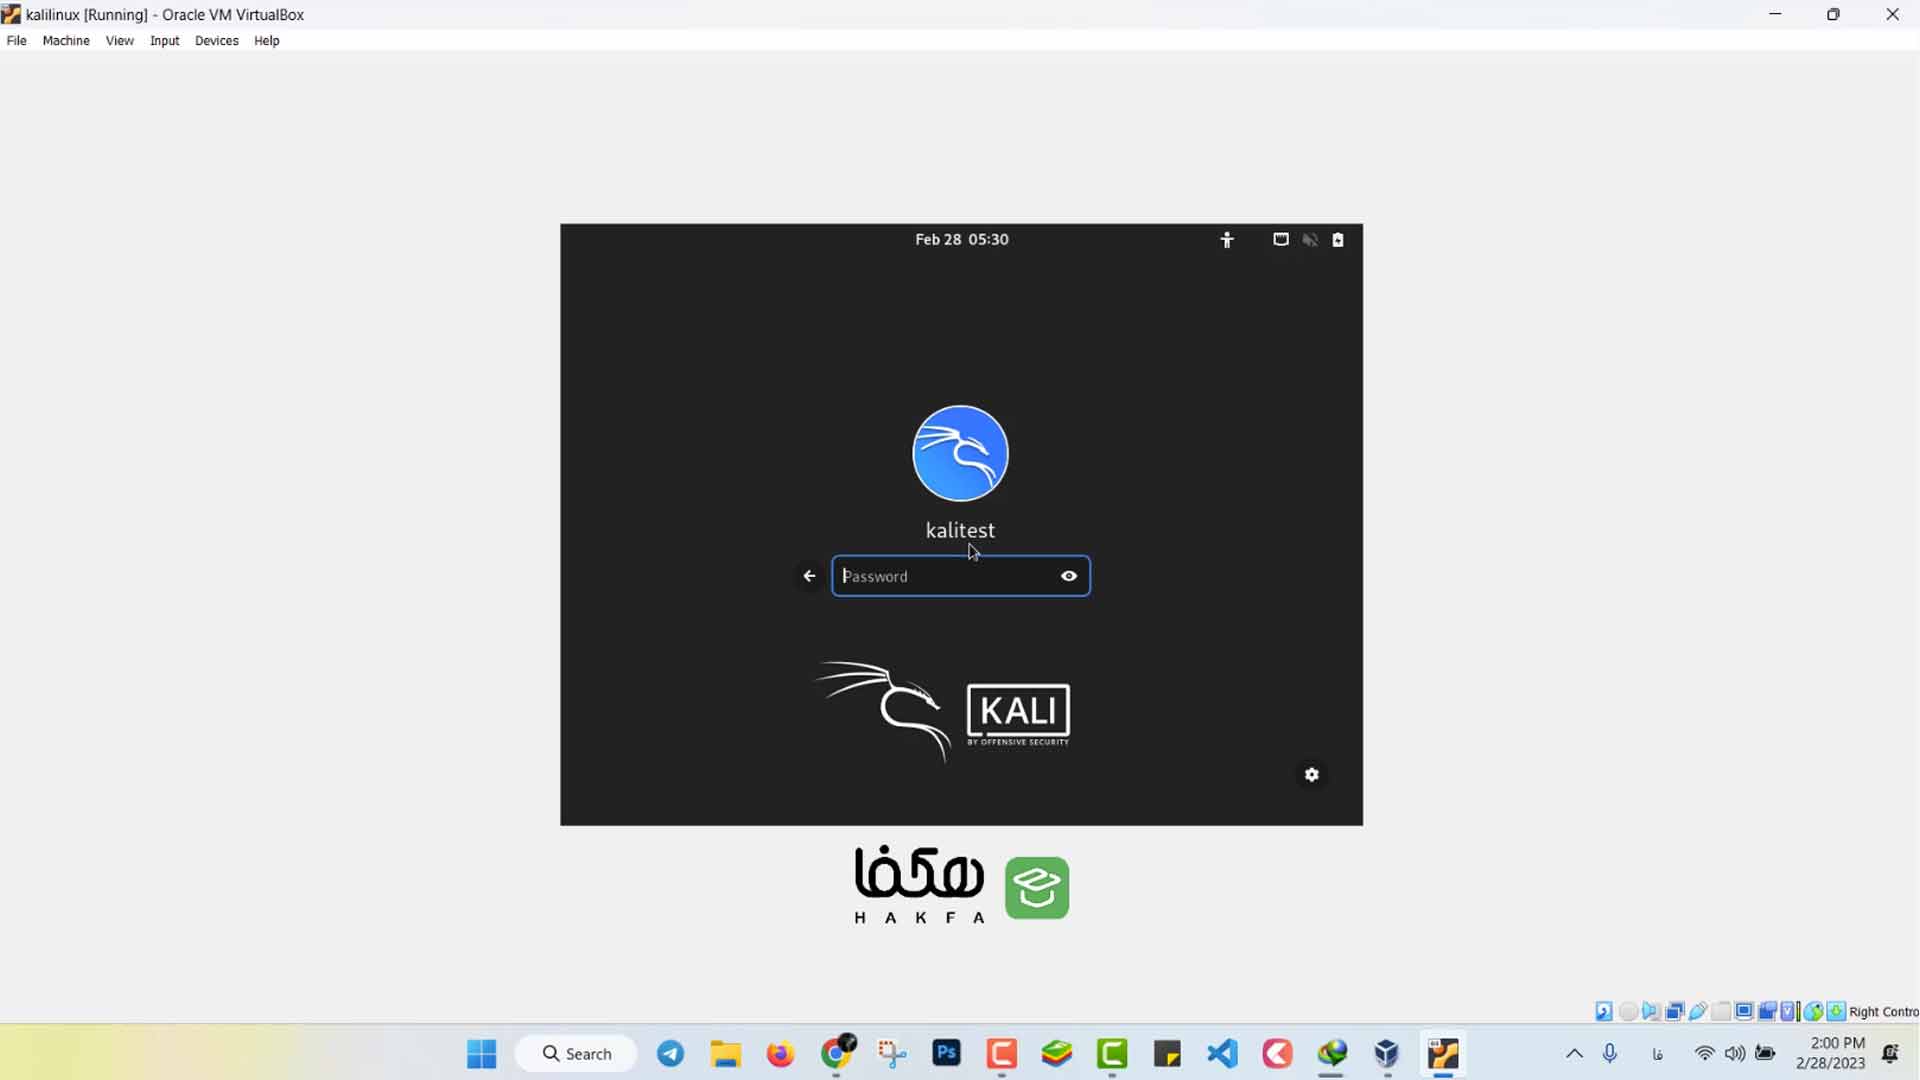
Task: Click VirtualBox optical disk indicator
Action: coord(1628,1011)
